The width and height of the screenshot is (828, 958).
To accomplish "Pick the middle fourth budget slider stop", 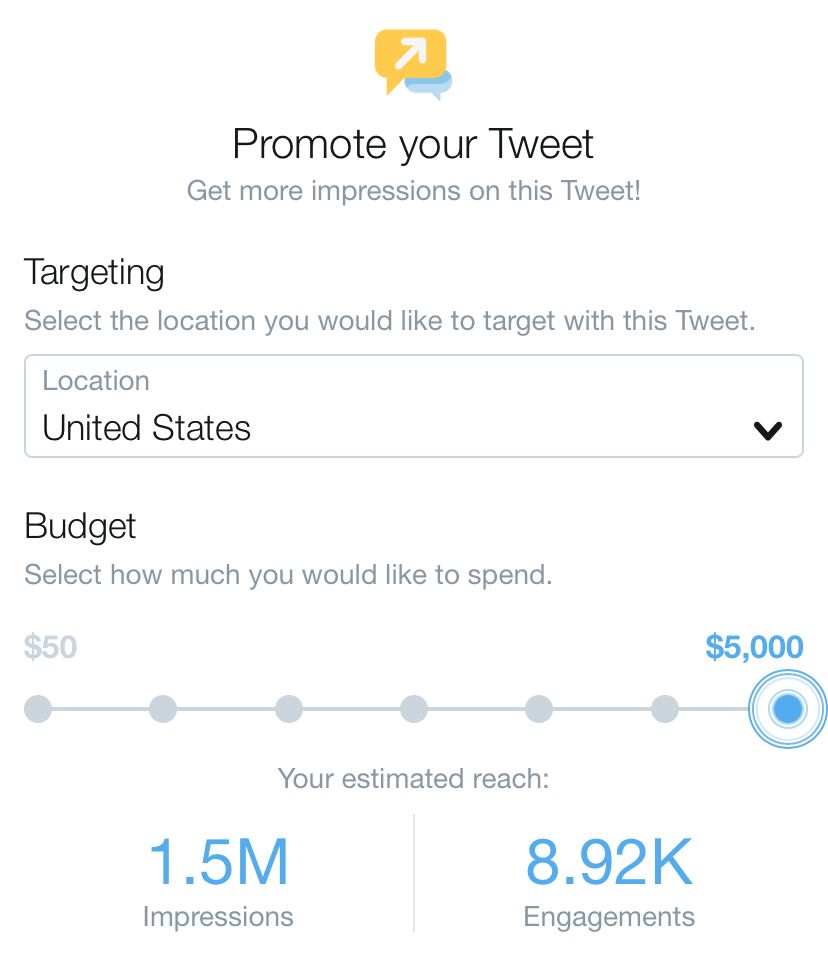I will 414,709.
